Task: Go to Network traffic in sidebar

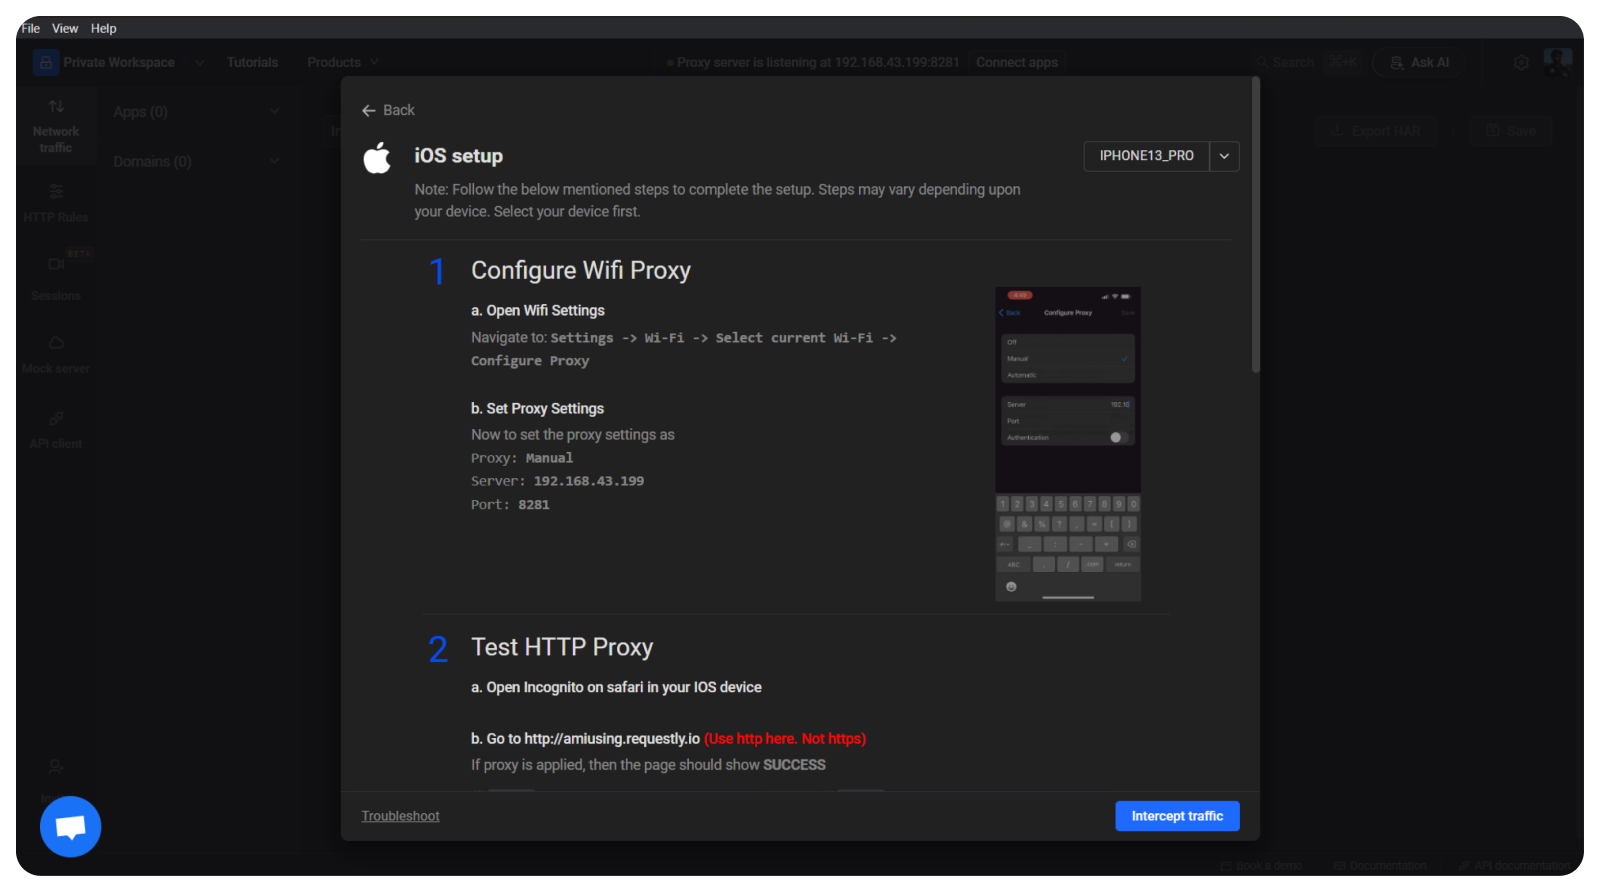Action: point(56,126)
